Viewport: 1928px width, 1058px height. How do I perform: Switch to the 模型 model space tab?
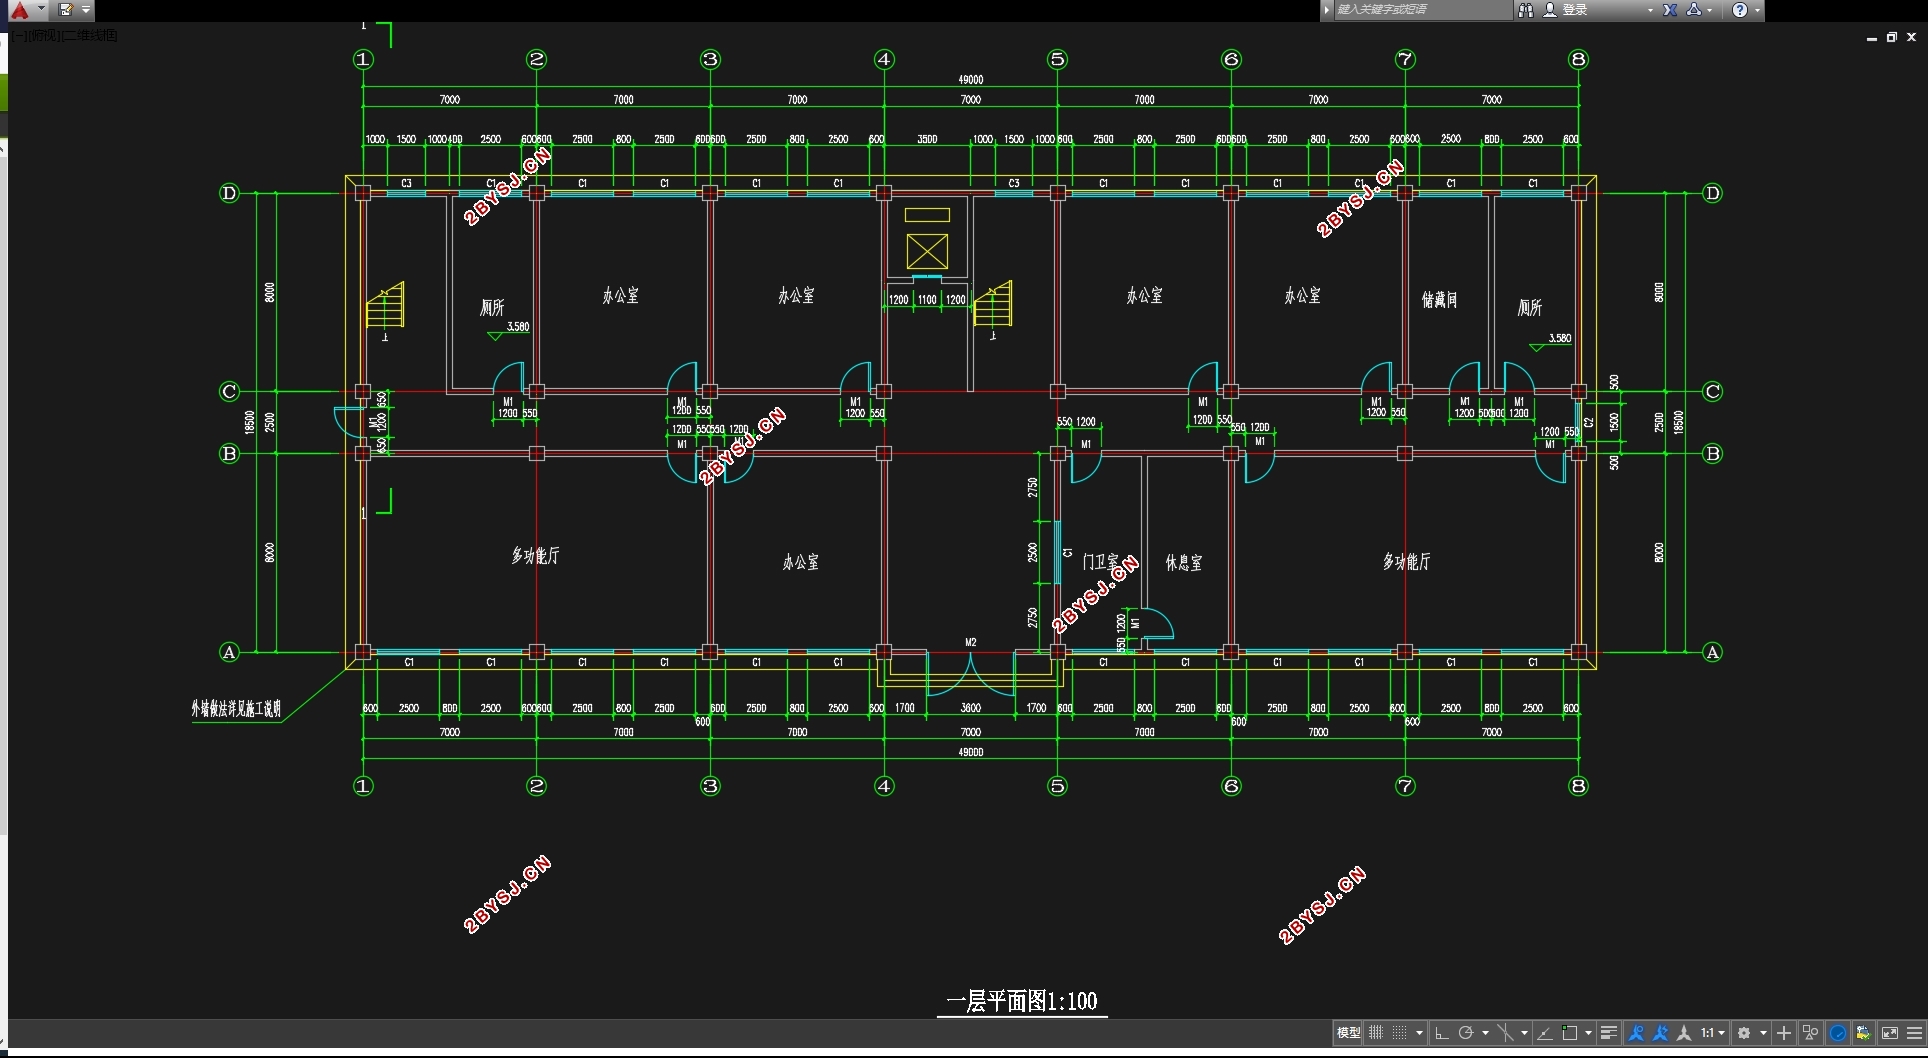(1349, 1033)
